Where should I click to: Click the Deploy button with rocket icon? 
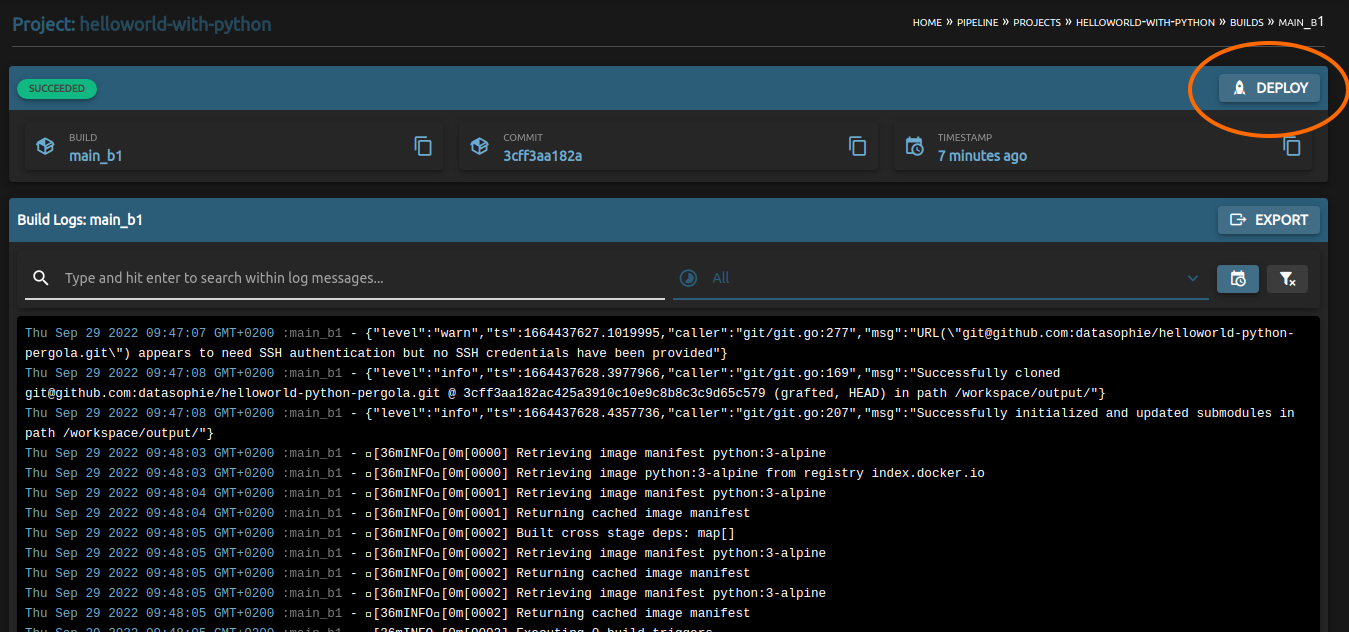(1269, 88)
